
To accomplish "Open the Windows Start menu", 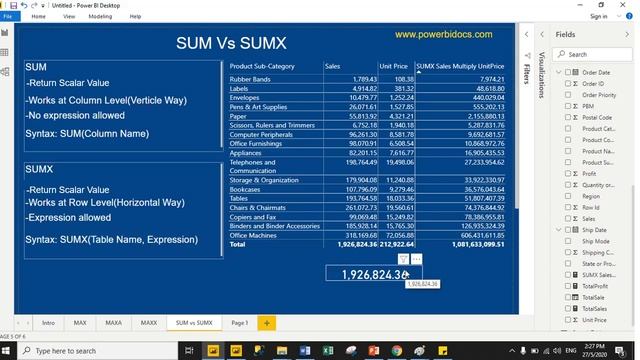I will click(6, 351).
